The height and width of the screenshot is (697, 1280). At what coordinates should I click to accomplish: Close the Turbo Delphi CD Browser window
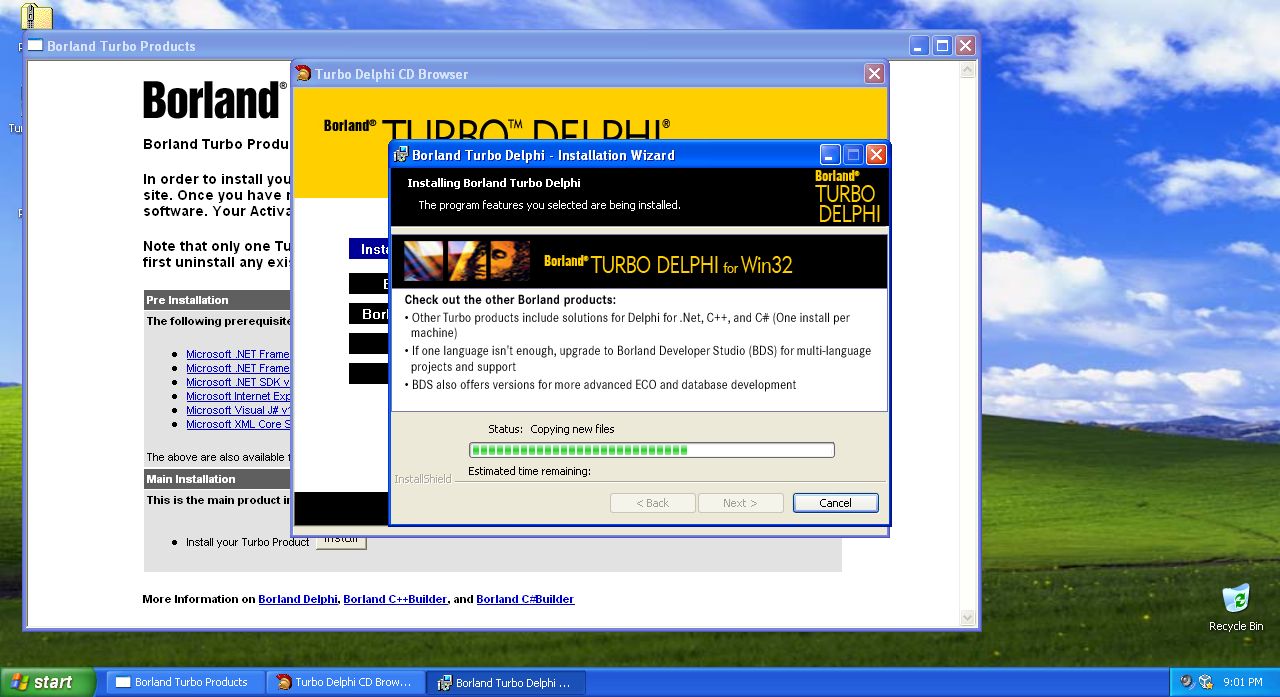tap(874, 74)
